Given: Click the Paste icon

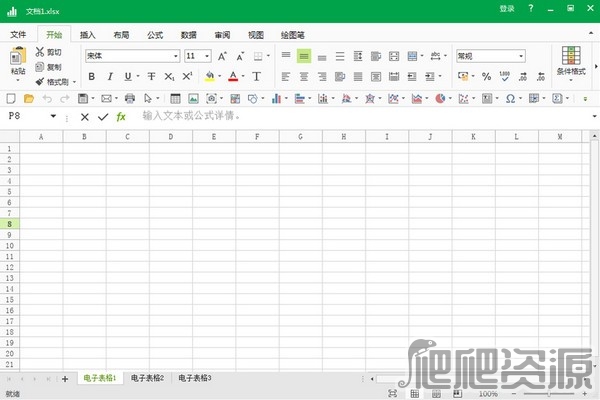Looking at the screenshot, I should pos(18,56).
